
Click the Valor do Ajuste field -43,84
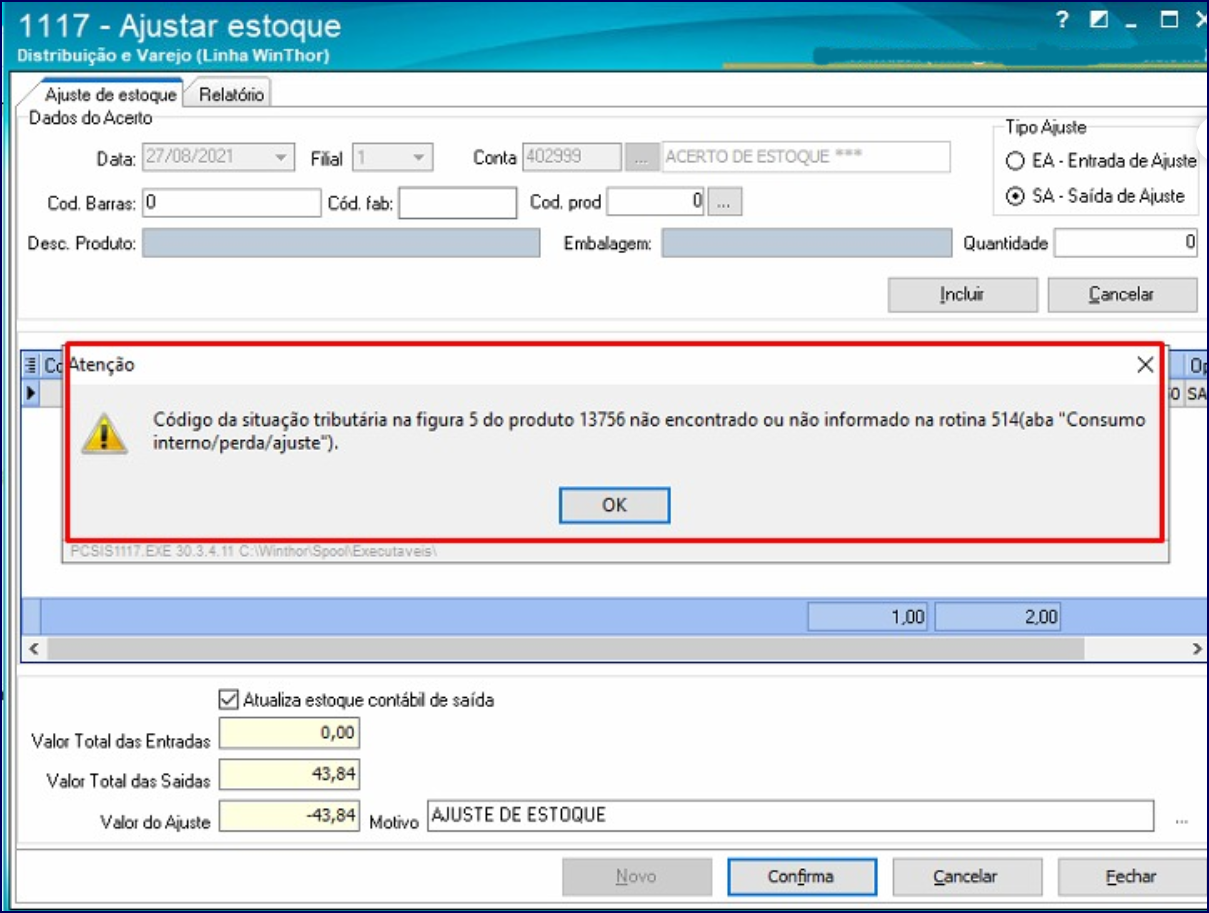click(x=288, y=817)
